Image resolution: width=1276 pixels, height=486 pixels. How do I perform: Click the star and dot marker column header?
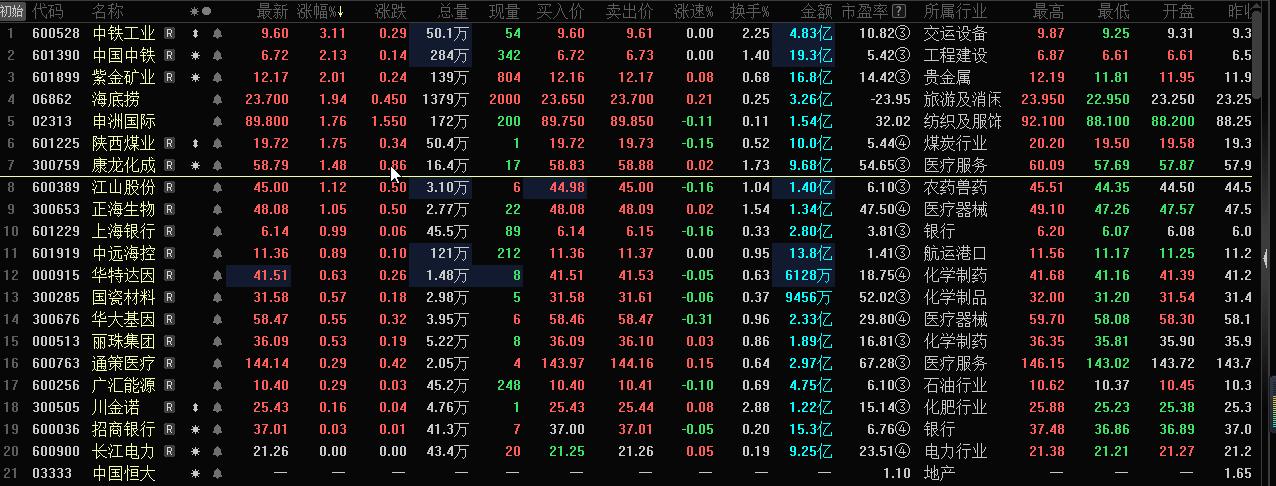coord(200,12)
